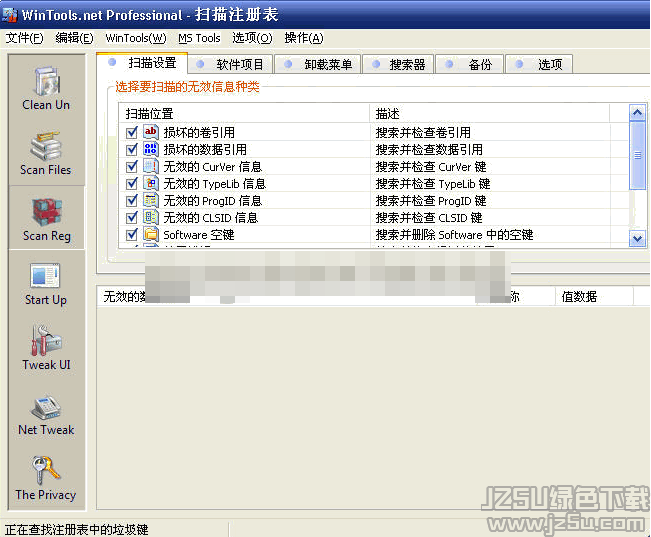
Task: Click the 无效的 CurVer 信息 row icon
Action: click(150, 166)
